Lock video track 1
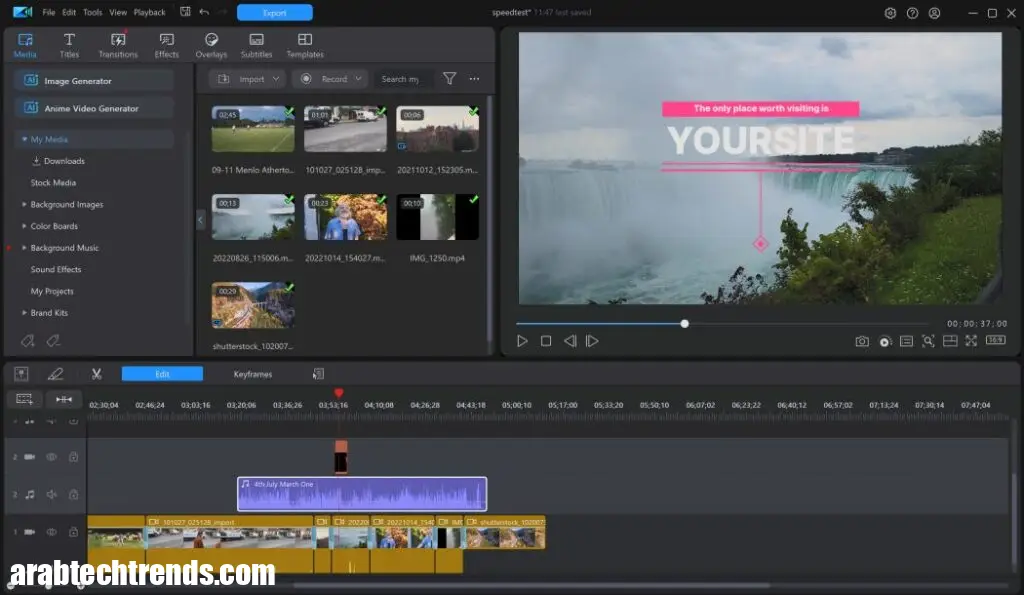This screenshot has height=595, width=1024. click(73, 532)
